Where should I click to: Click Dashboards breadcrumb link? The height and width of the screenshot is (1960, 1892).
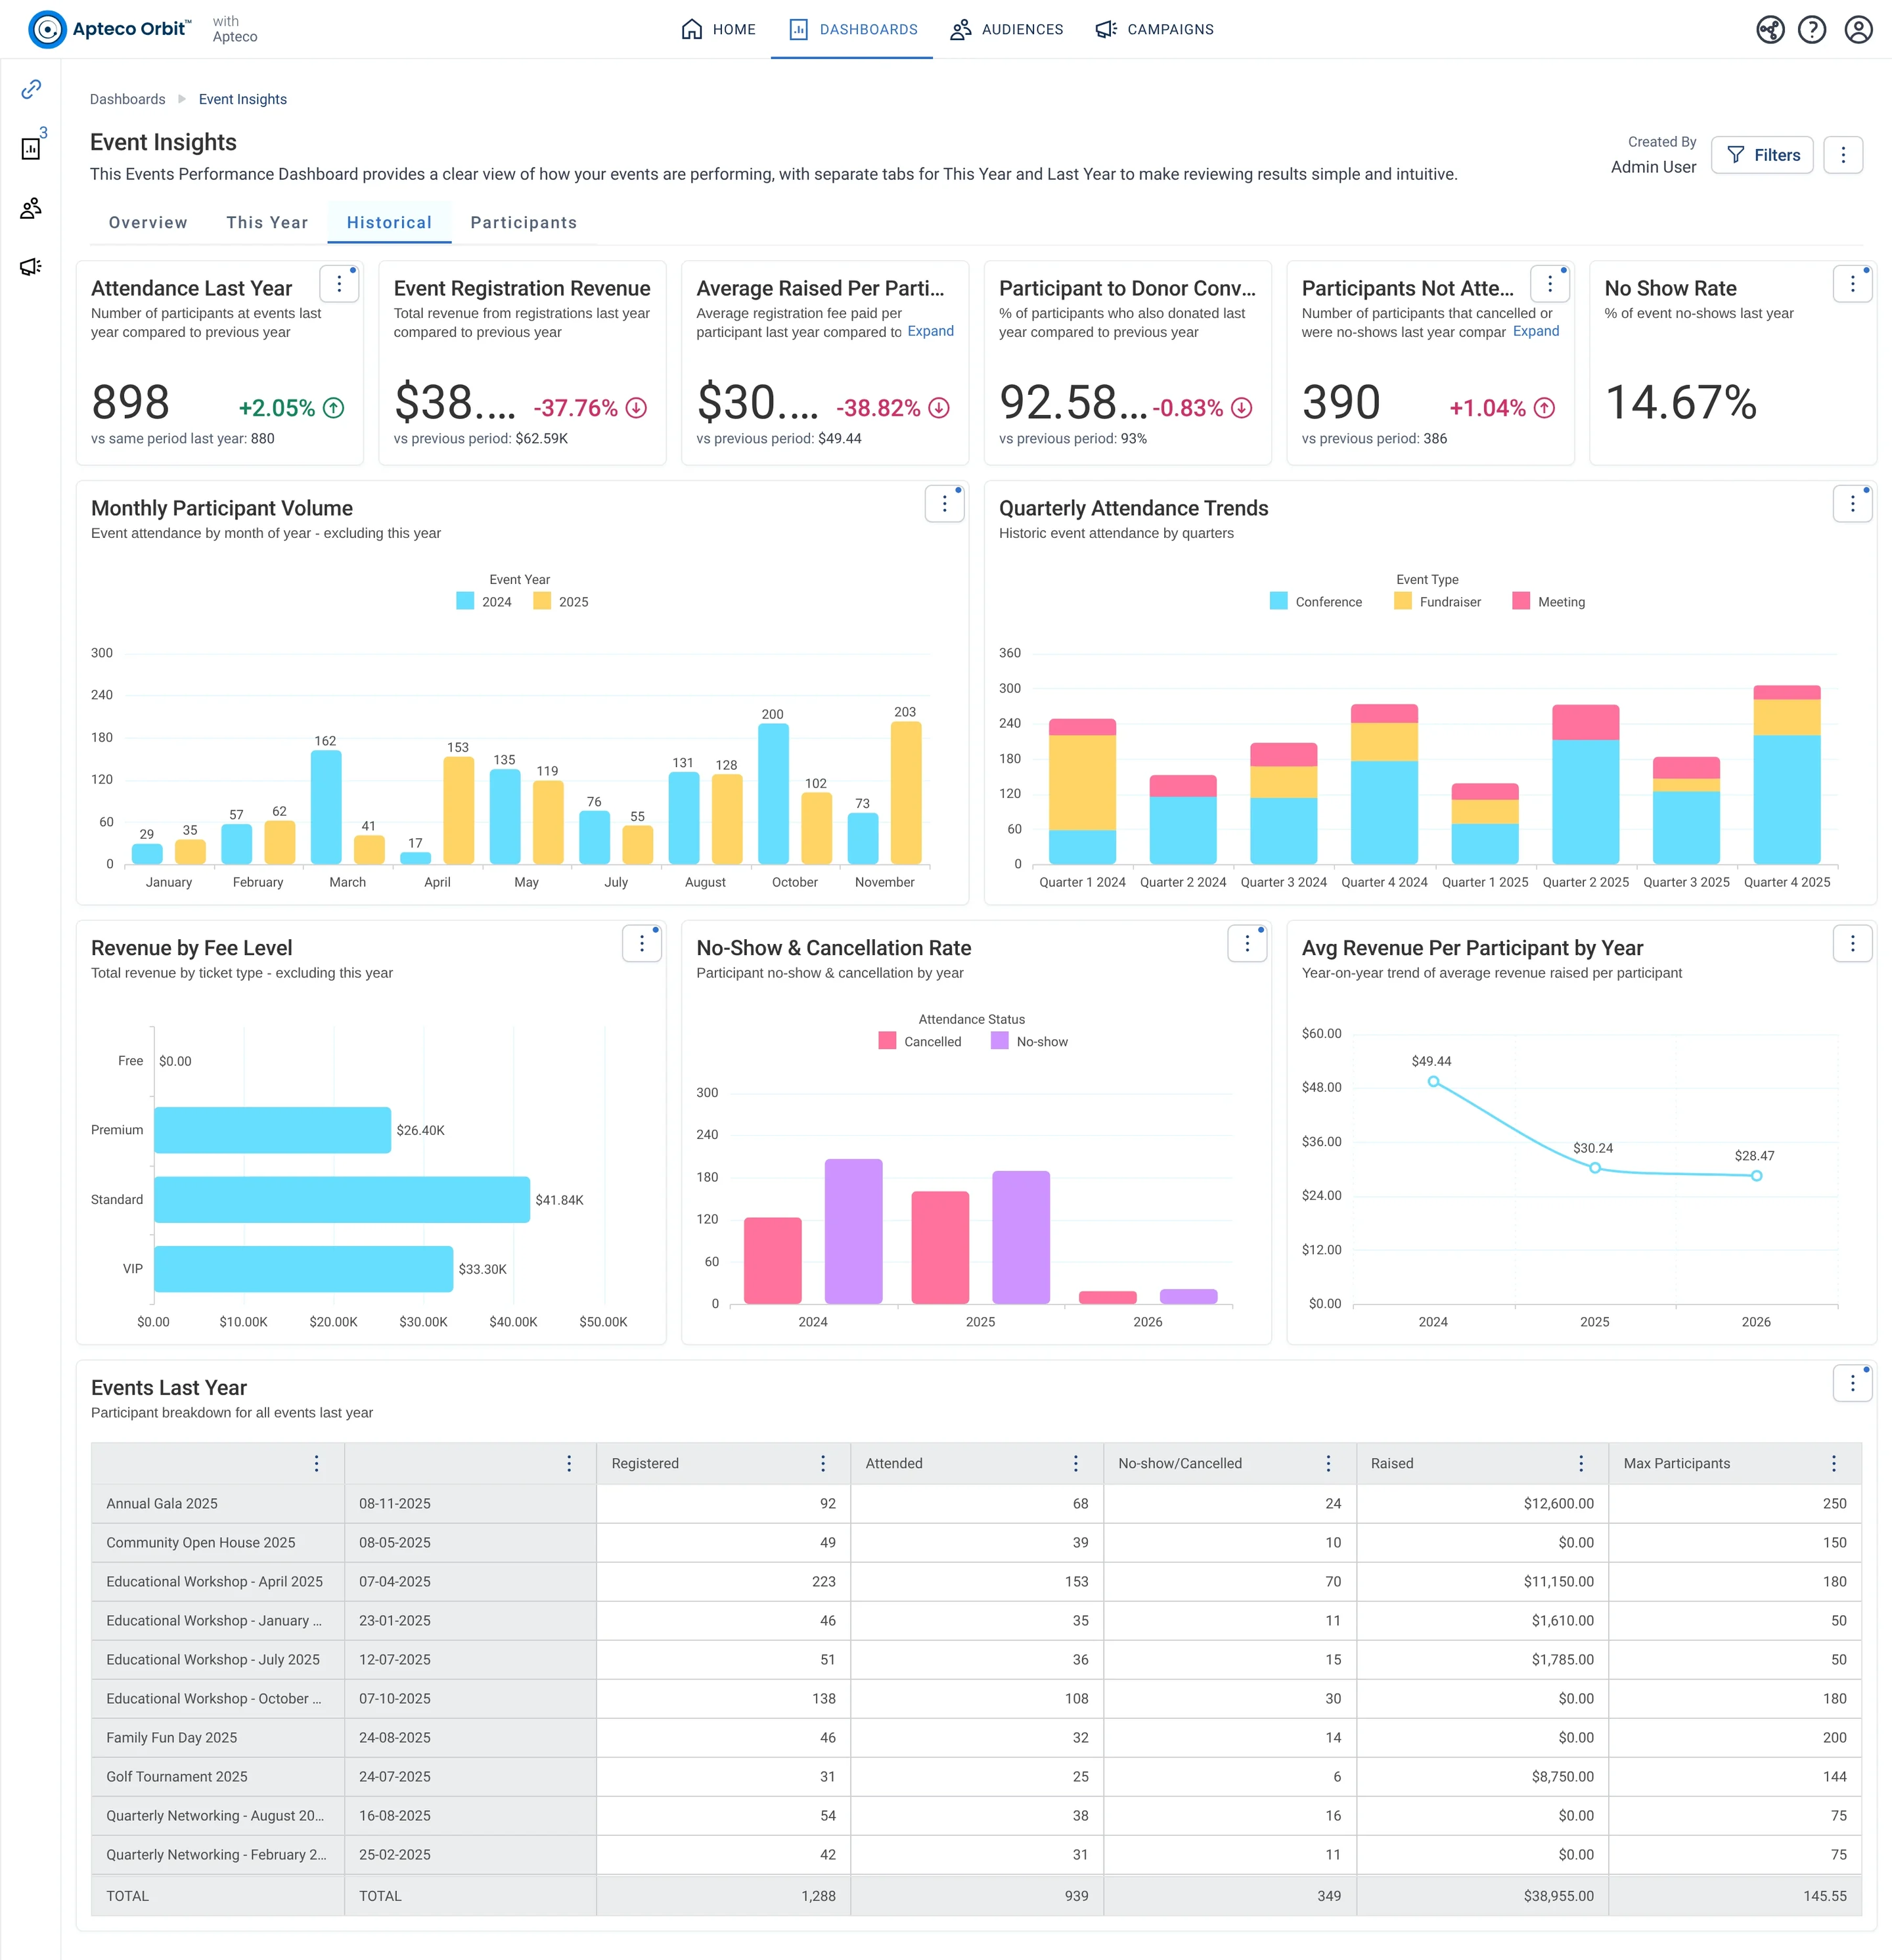tap(128, 99)
